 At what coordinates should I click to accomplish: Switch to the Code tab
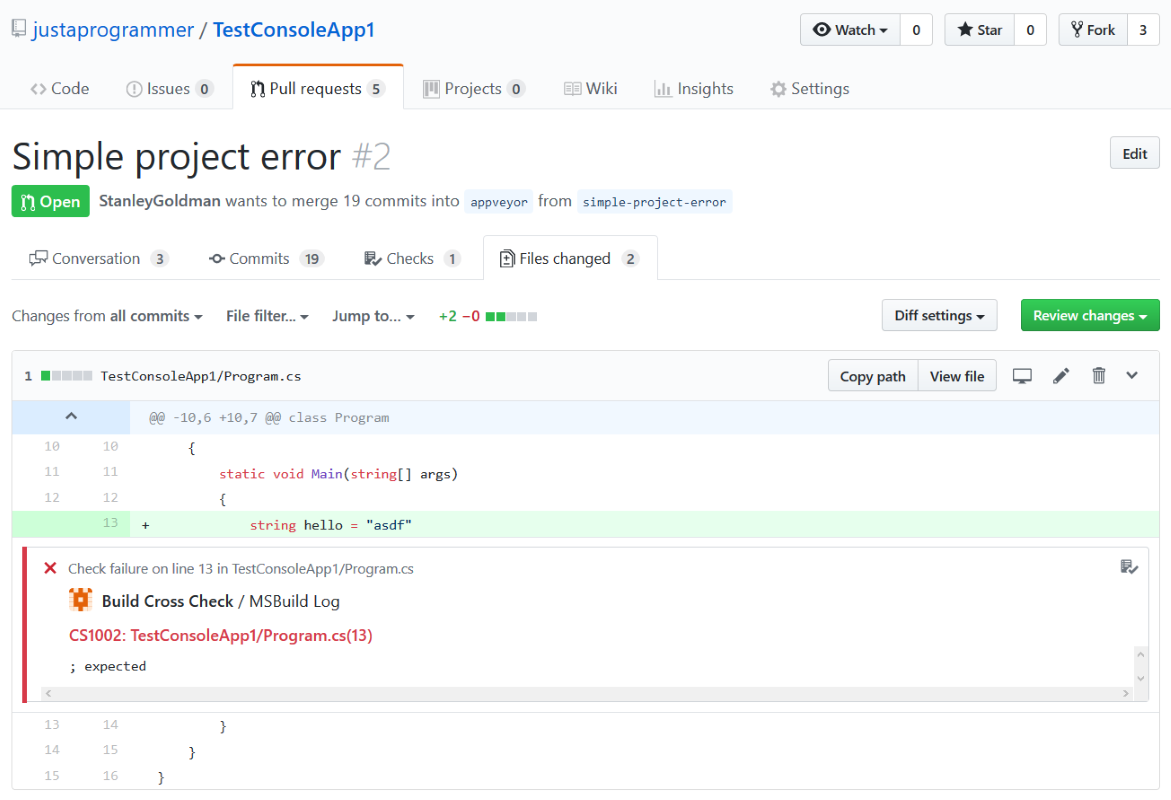pyautogui.click(x=60, y=89)
